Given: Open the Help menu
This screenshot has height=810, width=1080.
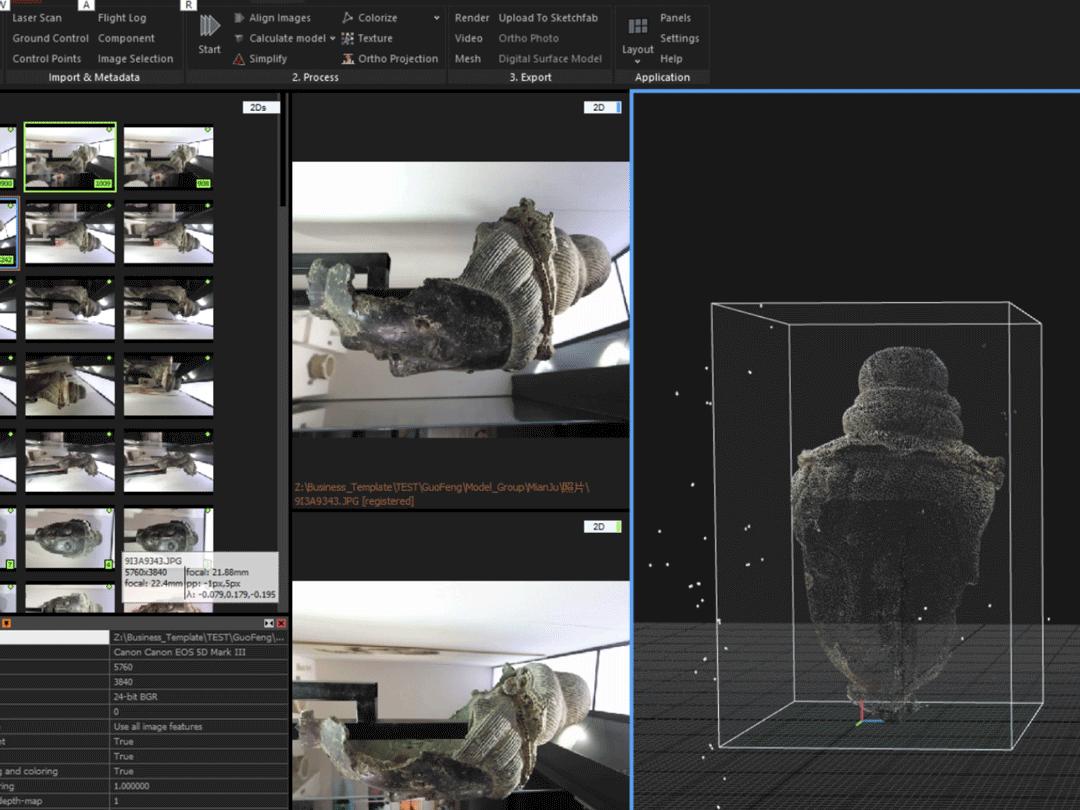Looking at the screenshot, I should click(671, 59).
